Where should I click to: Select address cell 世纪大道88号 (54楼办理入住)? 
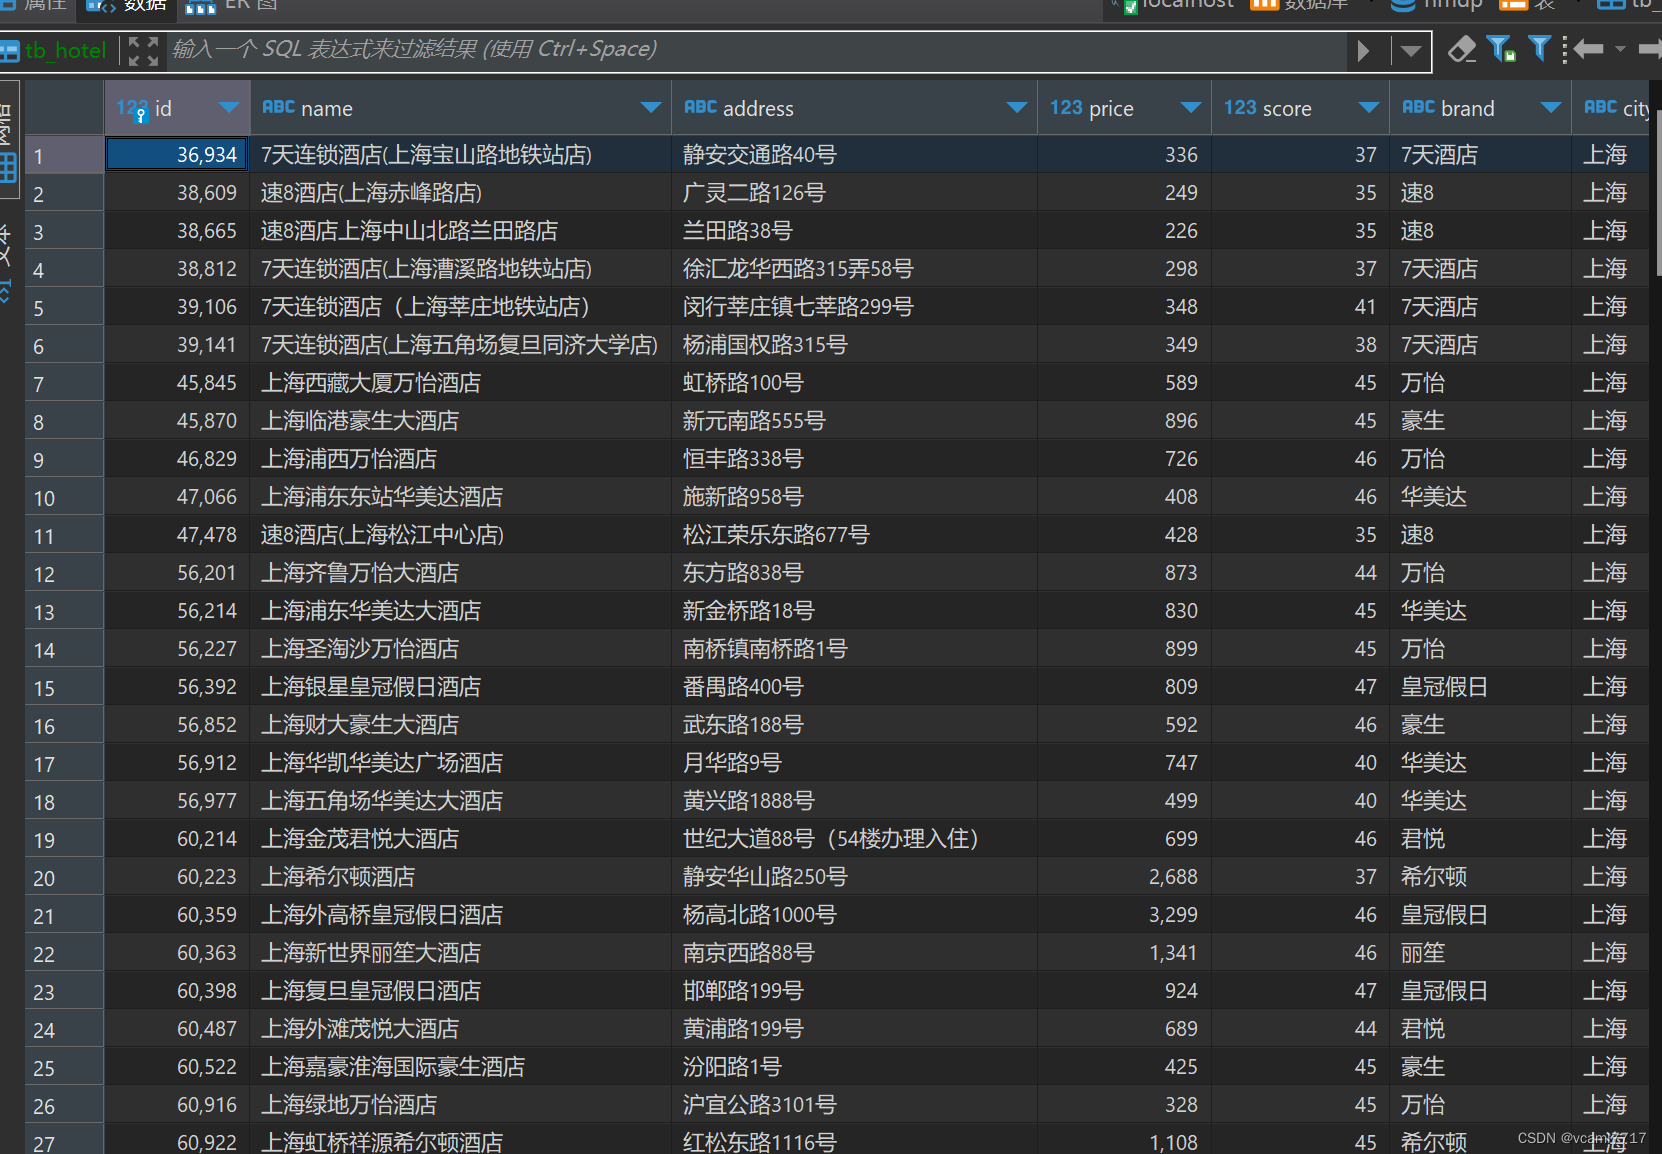coord(854,839)
